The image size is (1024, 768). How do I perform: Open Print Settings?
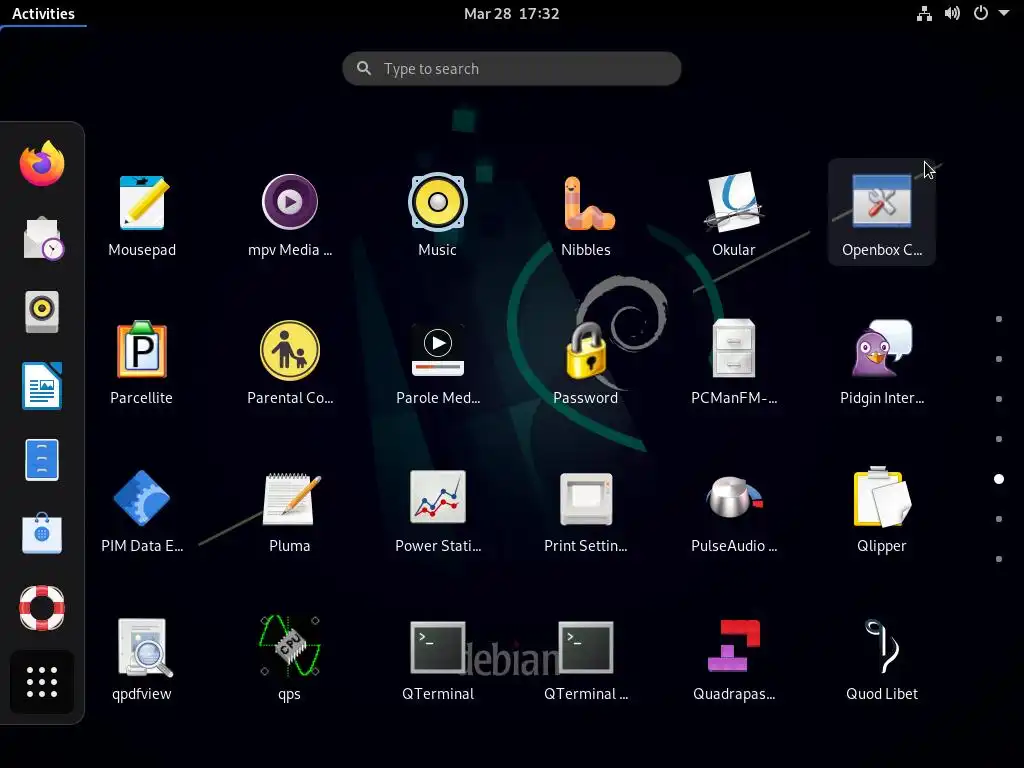(586, 510)
